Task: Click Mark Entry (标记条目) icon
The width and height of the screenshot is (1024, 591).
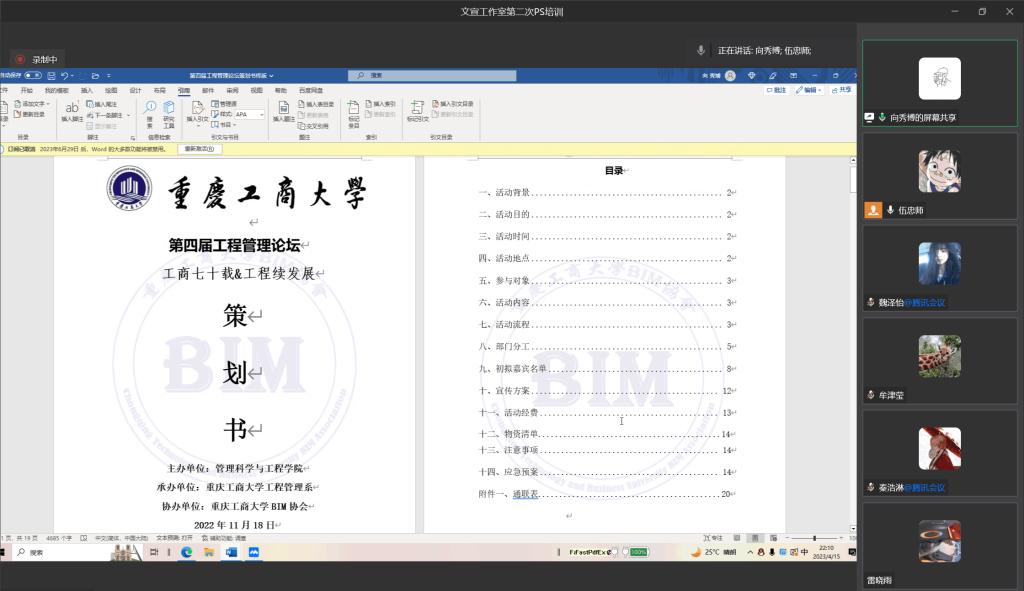Action: (x=354, y=111)
